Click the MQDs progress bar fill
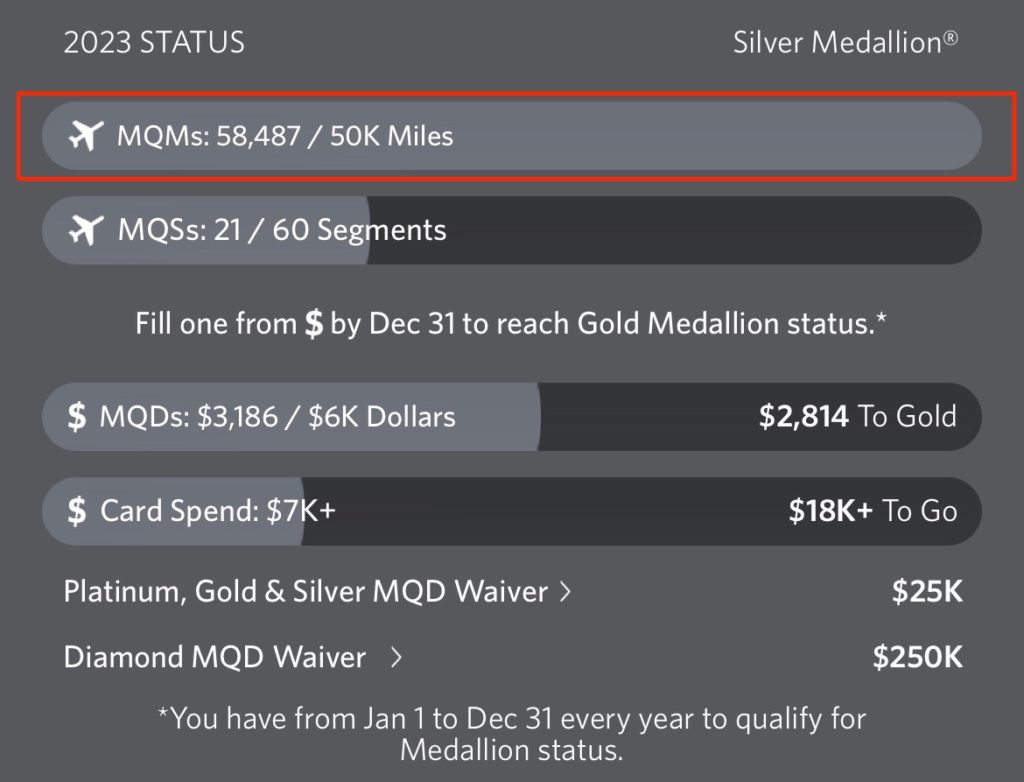1024x782 pixels. click(290, 416)
